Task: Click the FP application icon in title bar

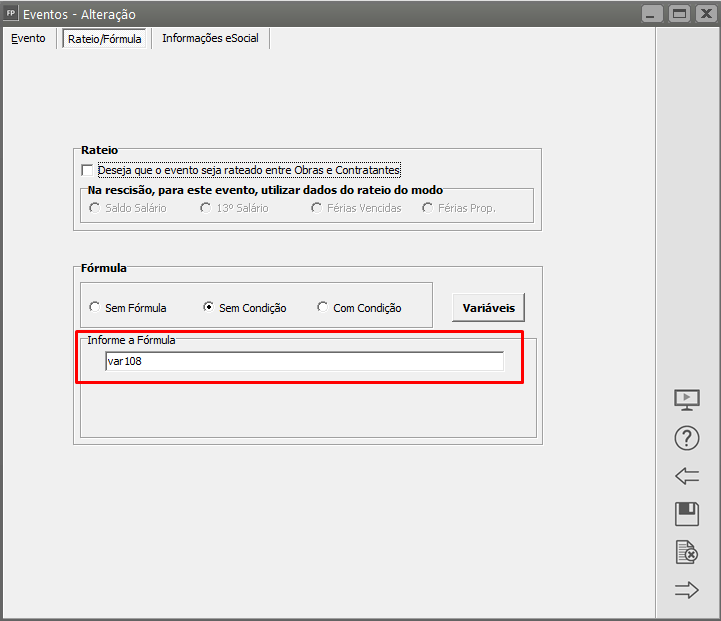Action: (x=11, y=14)
